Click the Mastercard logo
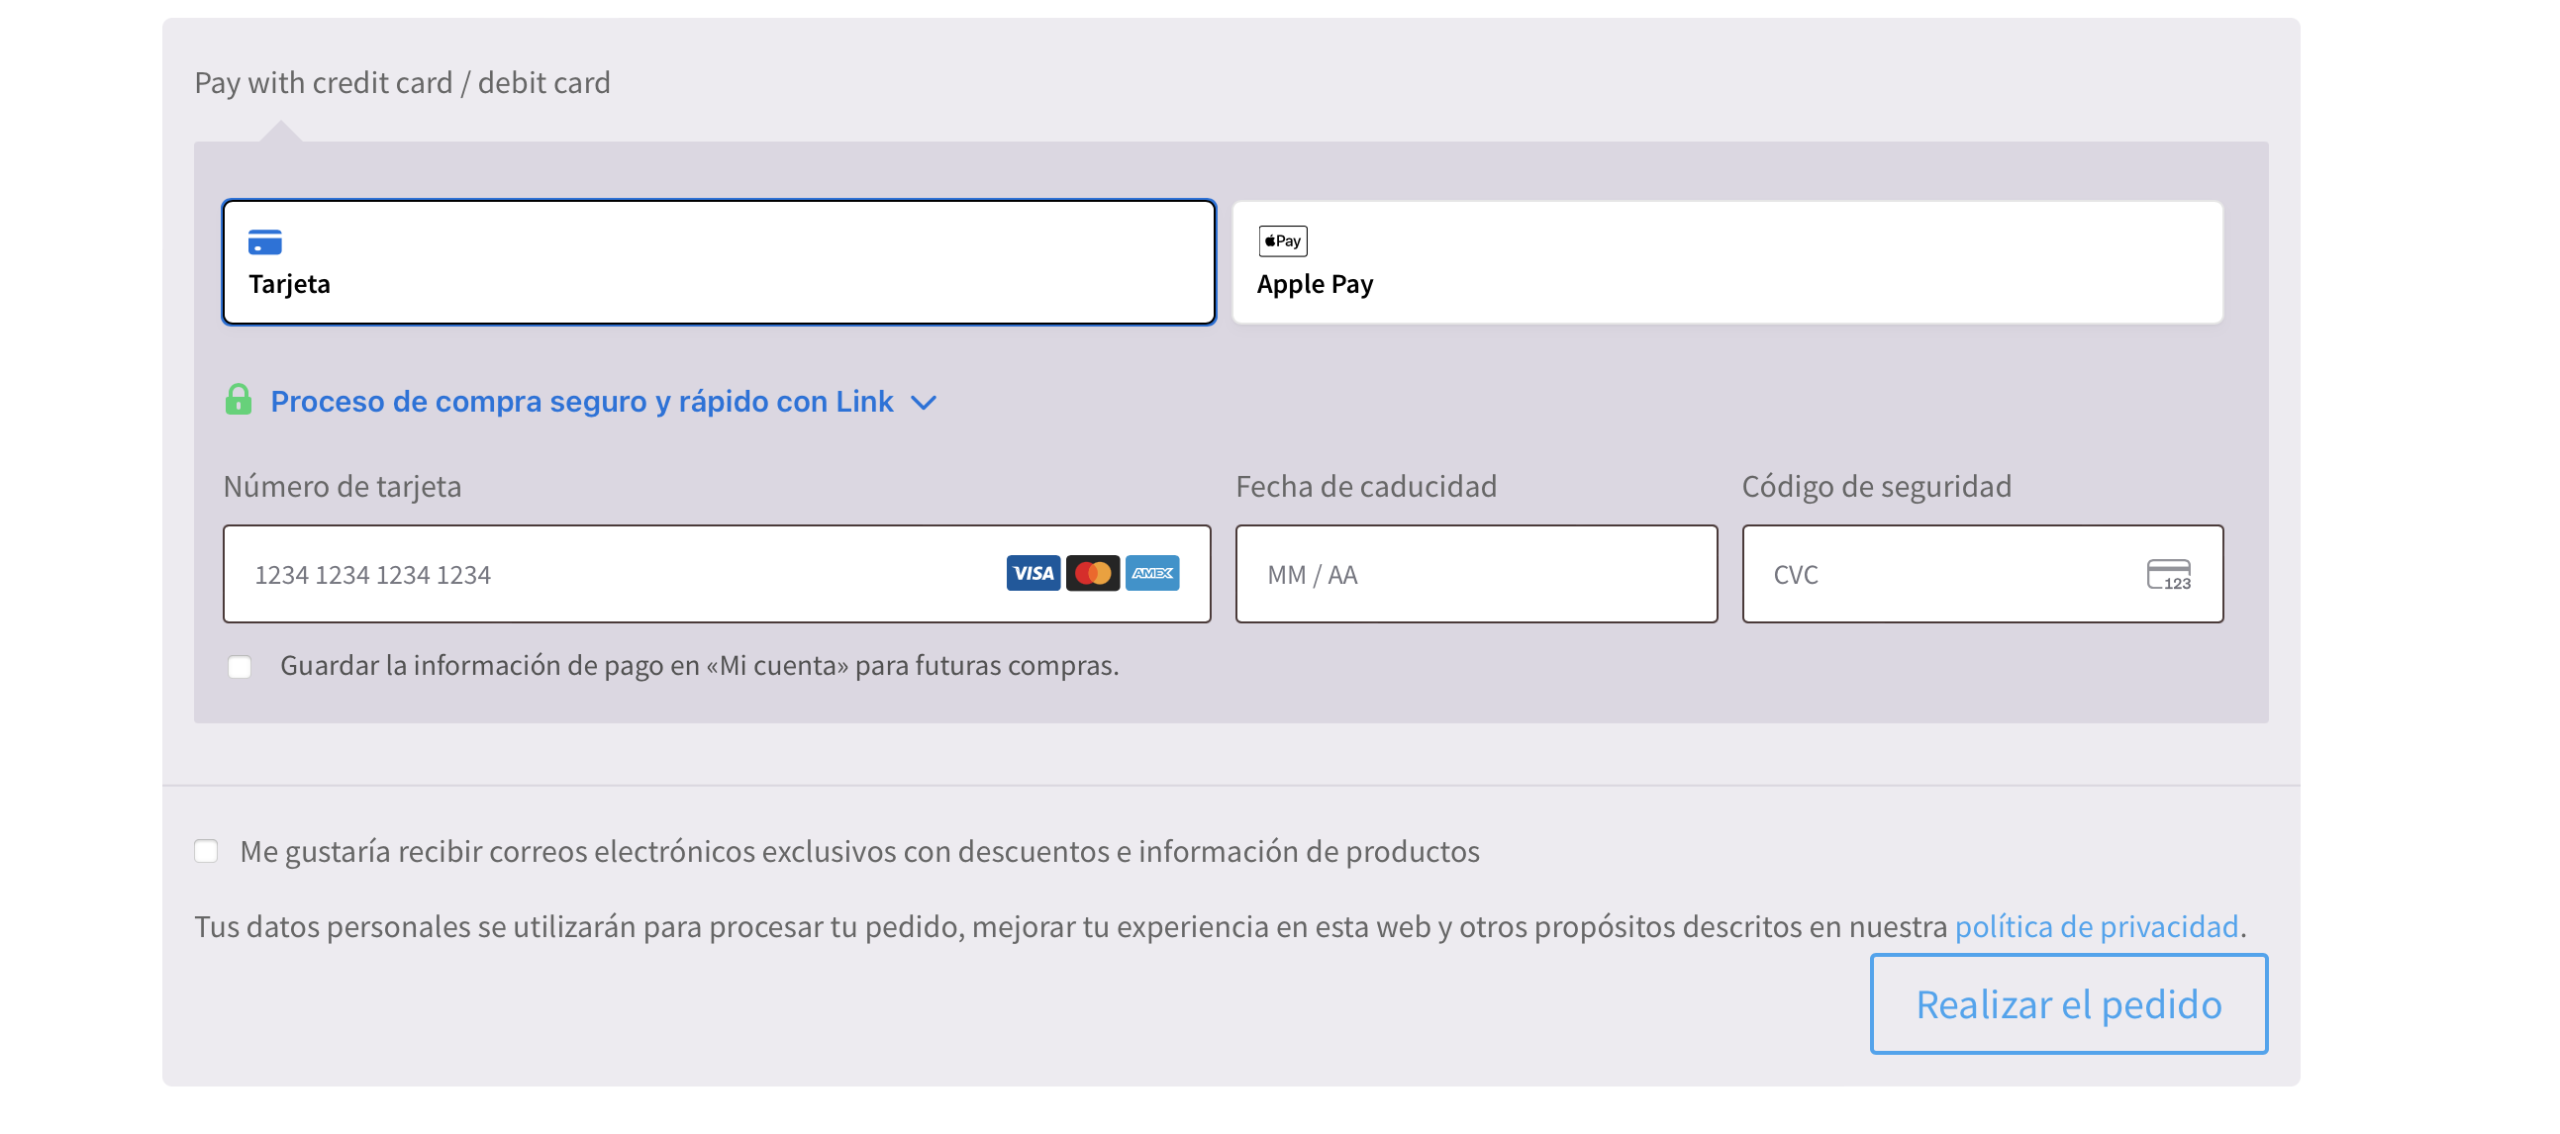 [1092, 573]
